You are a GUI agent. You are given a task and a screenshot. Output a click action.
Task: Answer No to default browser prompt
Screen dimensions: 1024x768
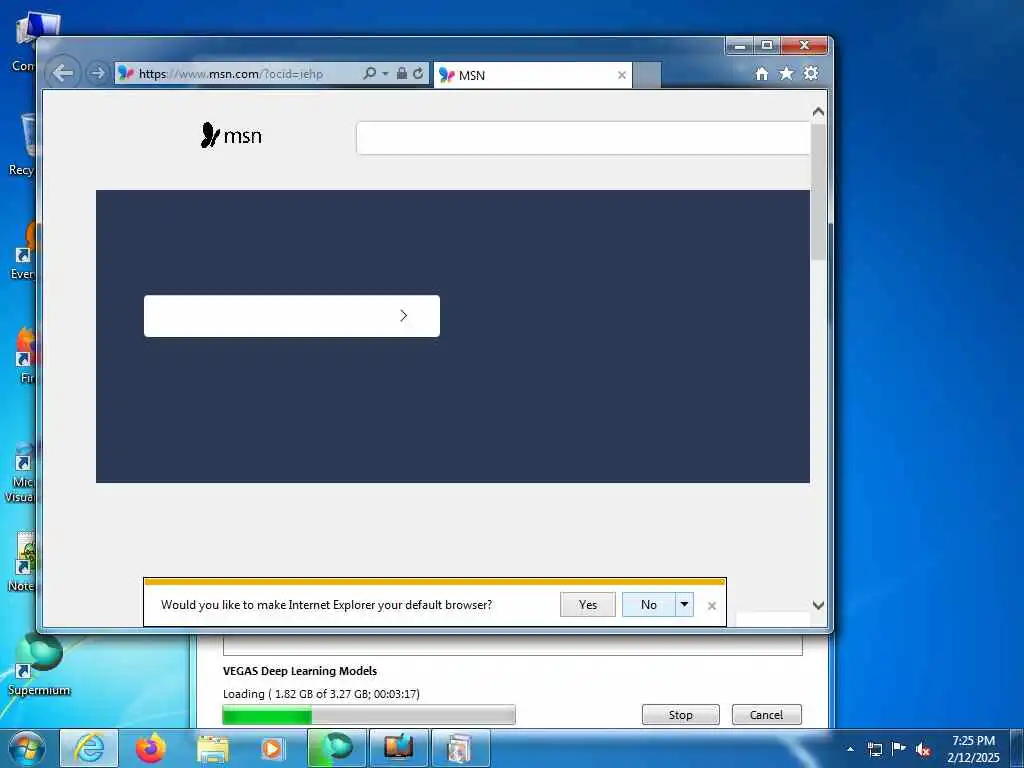point(648,605)
